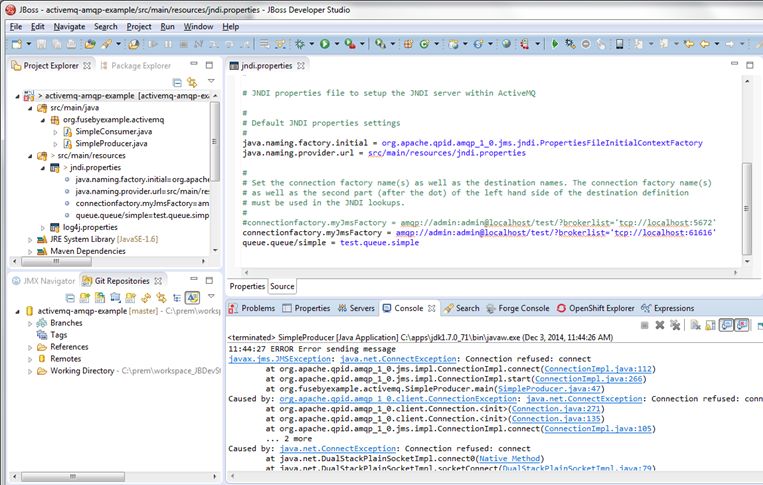Viewport: 763px width, 485px height.
Task: Switch to the Problems tab
Action: pyautogui.click(x=252, y=308)
